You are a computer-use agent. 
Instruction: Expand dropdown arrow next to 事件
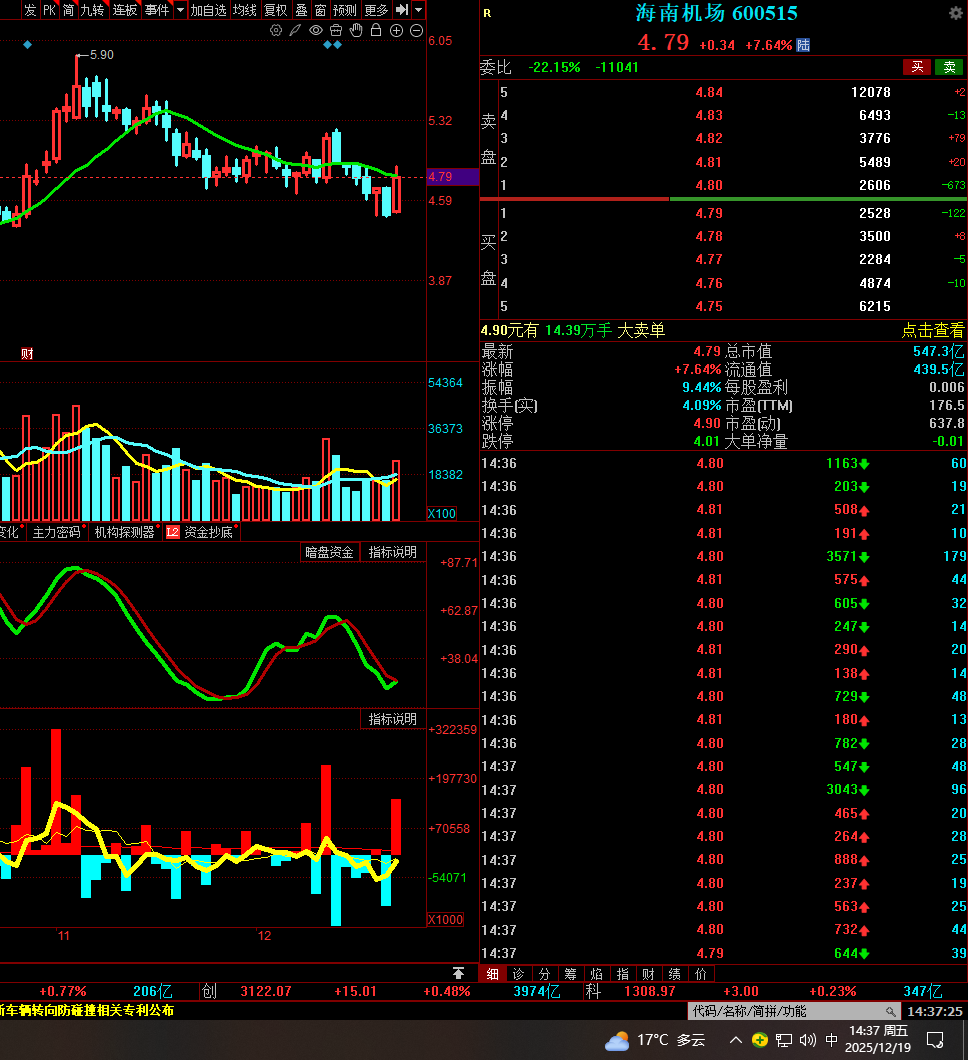point(180,10)
